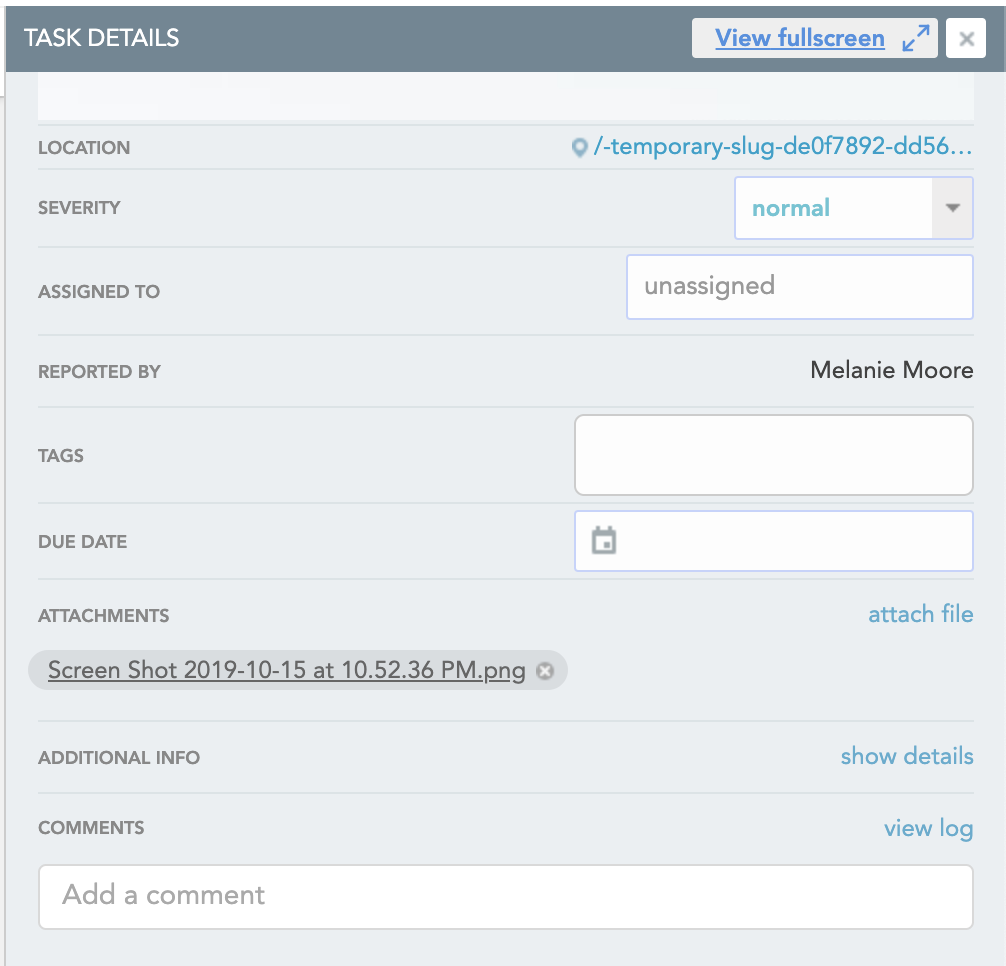The height and width of the screenshot is (966, 1006).
Task: Click the 'Add a comment' text box
Action: click(x=505, y=895)
